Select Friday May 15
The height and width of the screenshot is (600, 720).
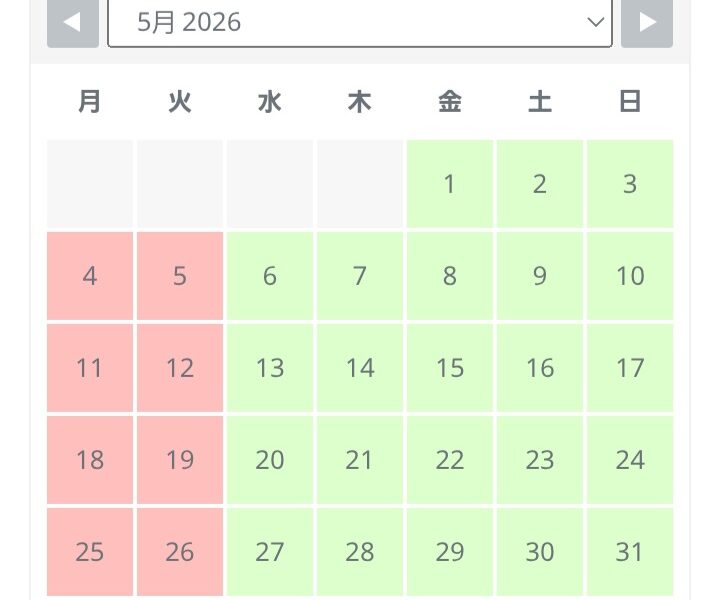pos(450,368)
